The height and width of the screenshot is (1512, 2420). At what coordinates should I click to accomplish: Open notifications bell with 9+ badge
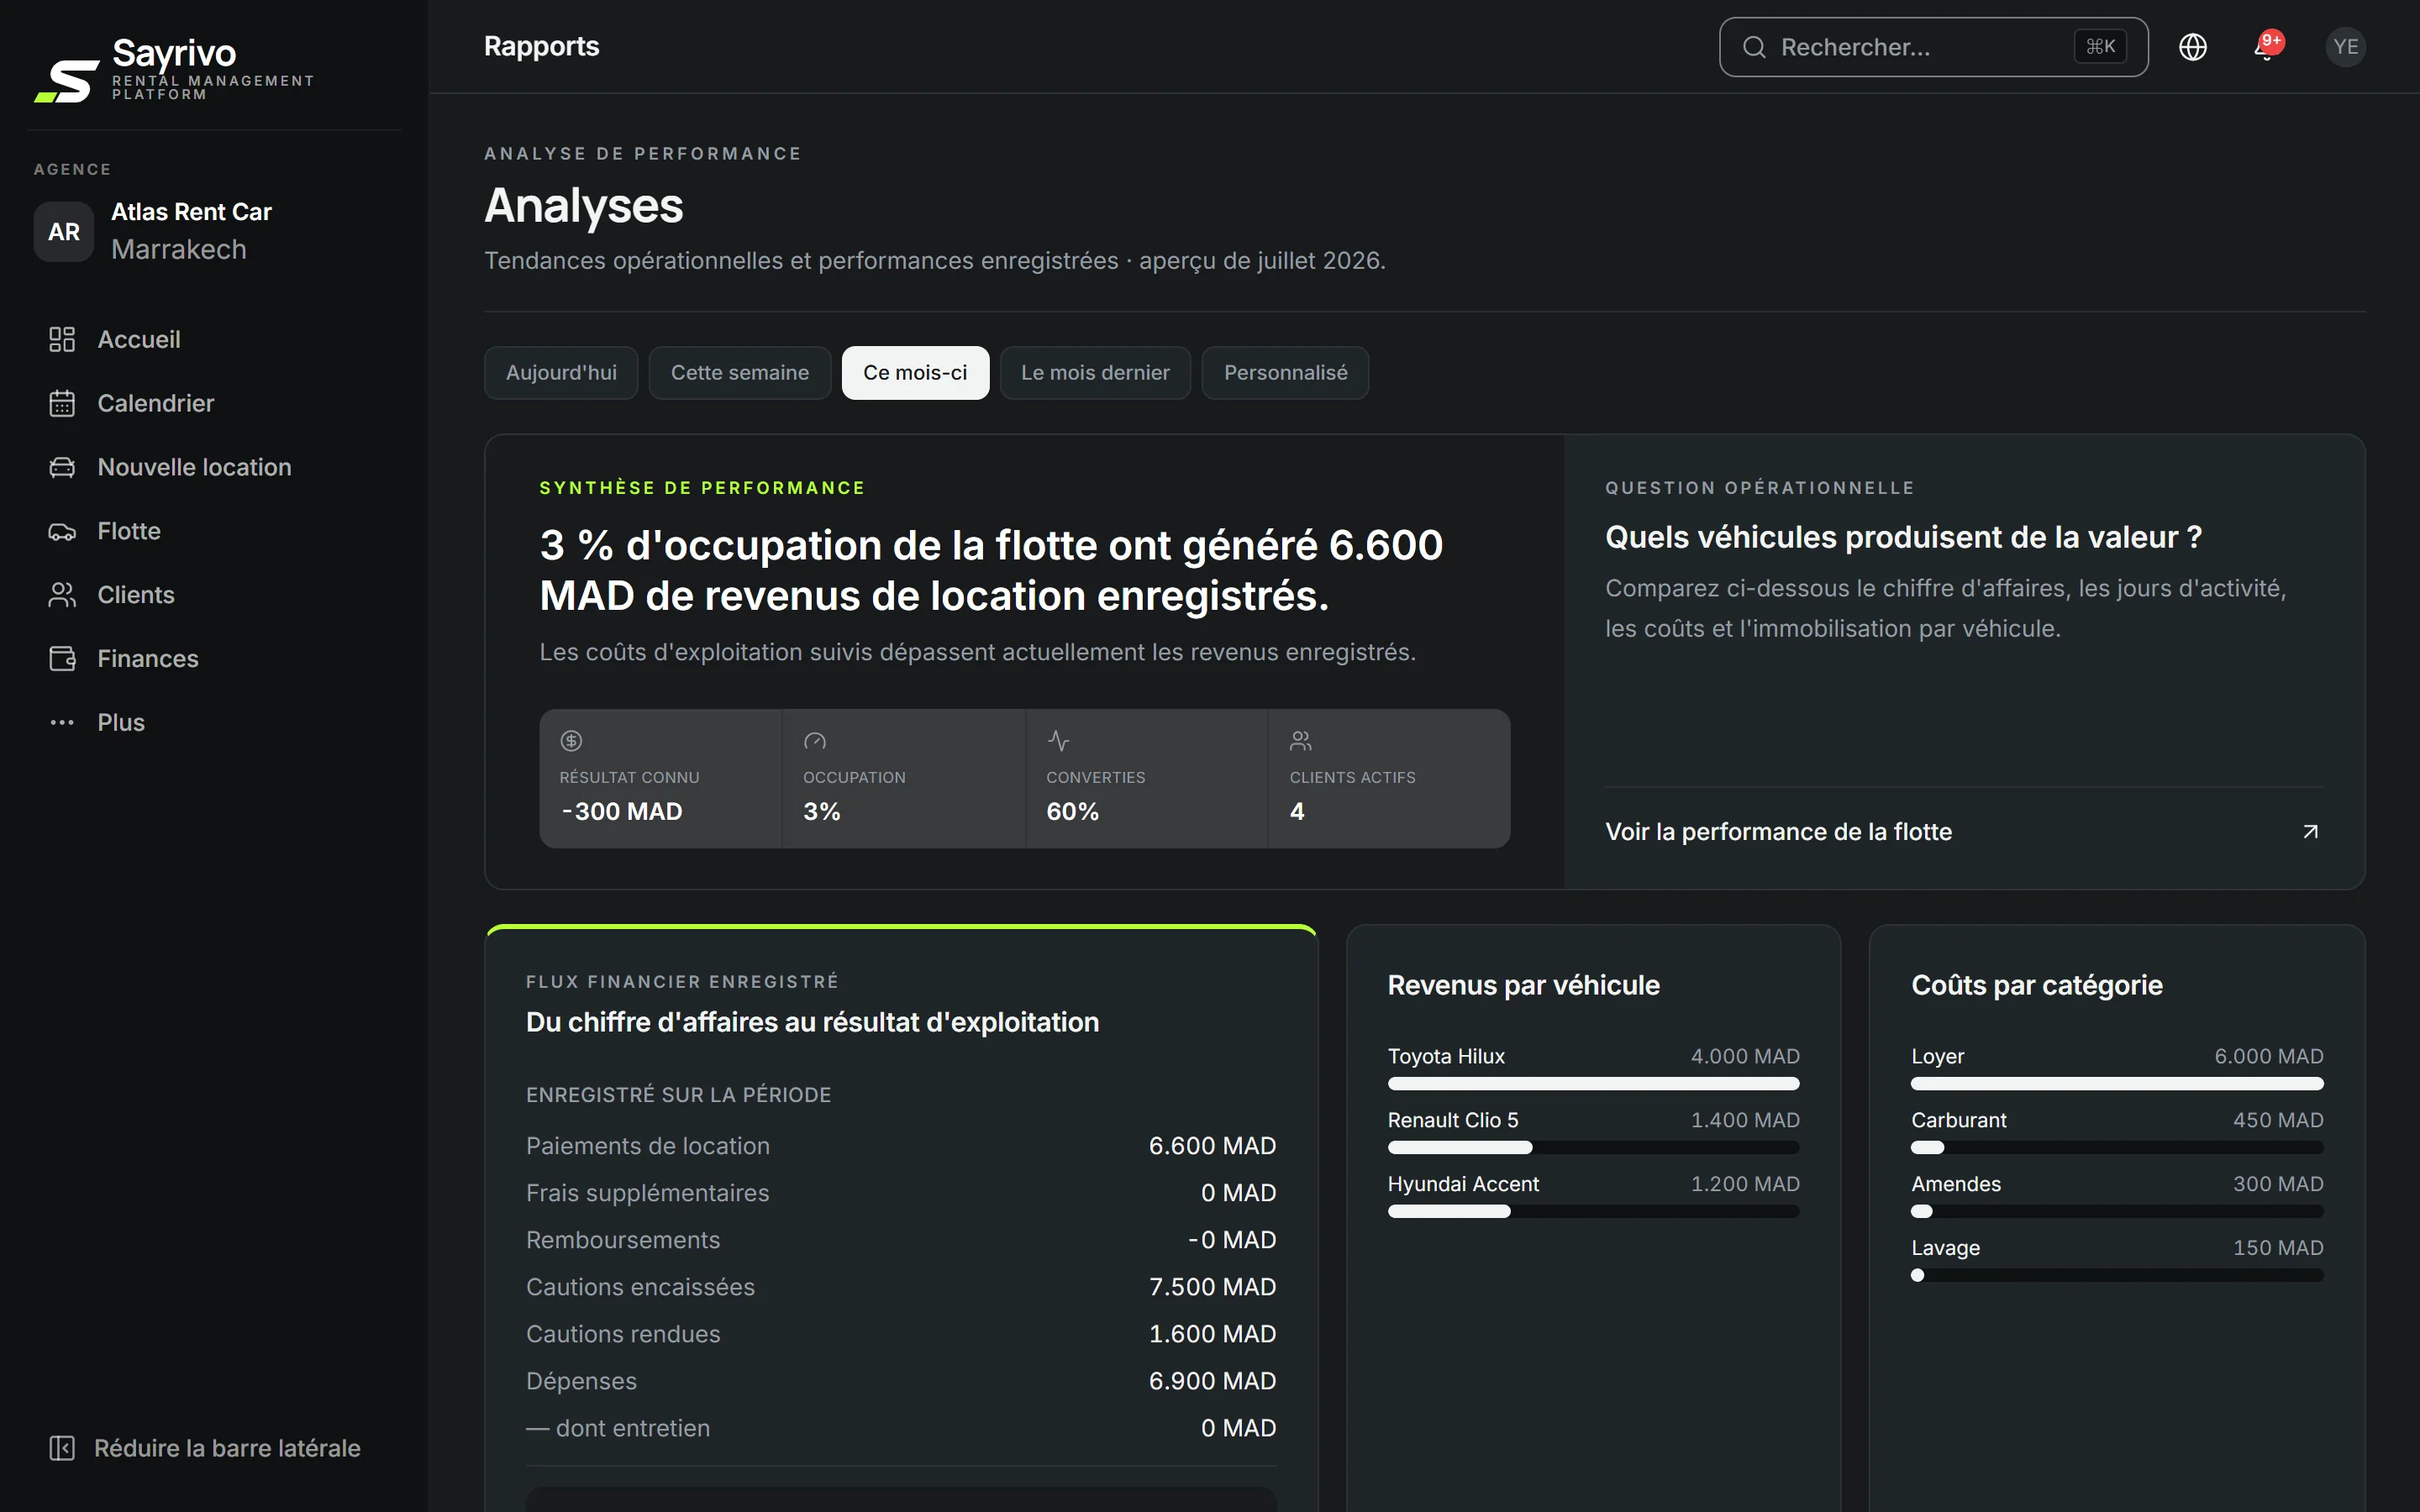coord(2267,46)
